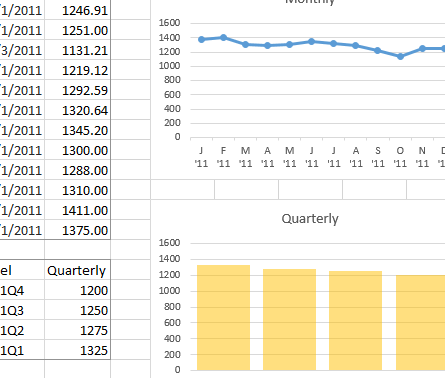The width and height of the screenshot is (445, 378).
Task: Click the cell with value 1131.21
Action: [77, 50]
